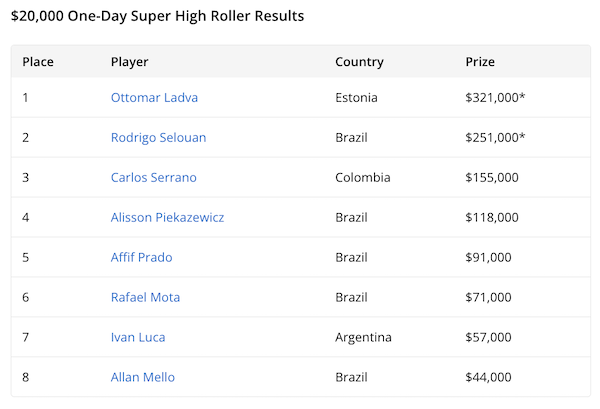Screen dimensions: 600x409
Task: Click the $44,000 eighth-place prize cell
Action: (x=488, y=377)
